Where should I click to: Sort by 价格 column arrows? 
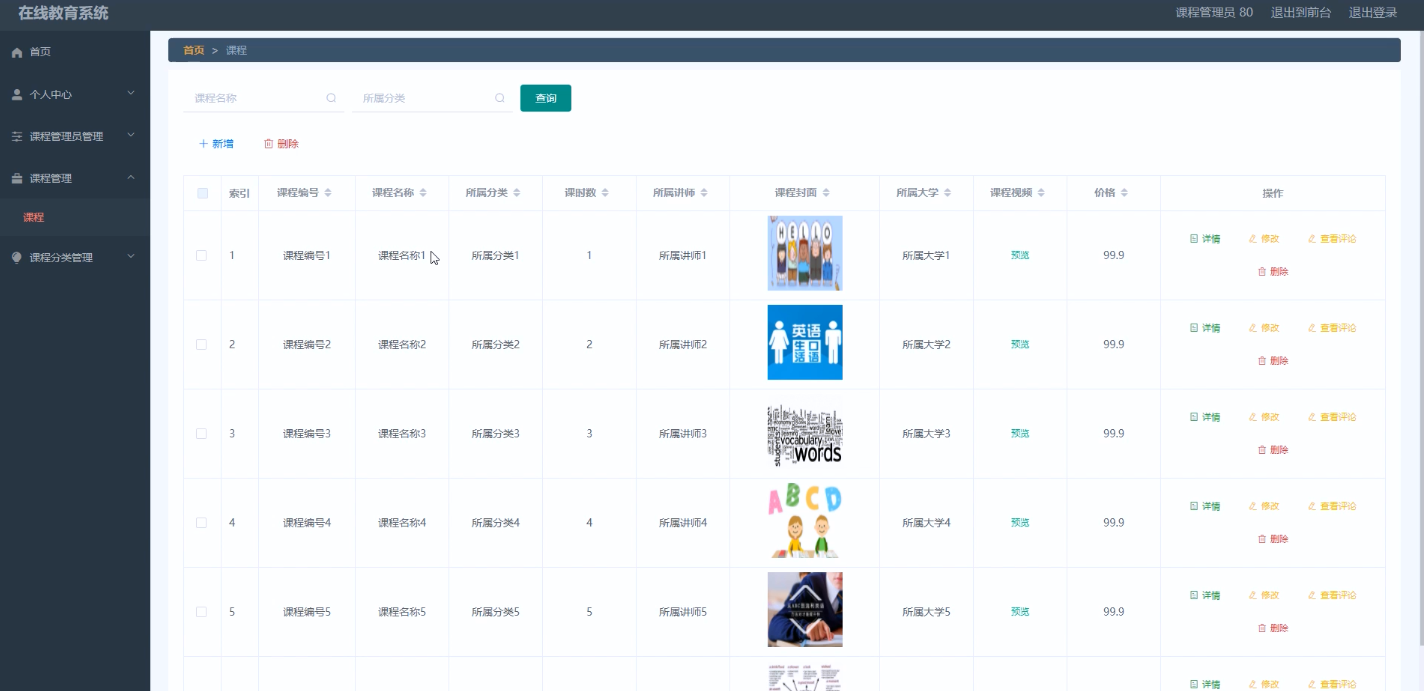coord(1124,193)
